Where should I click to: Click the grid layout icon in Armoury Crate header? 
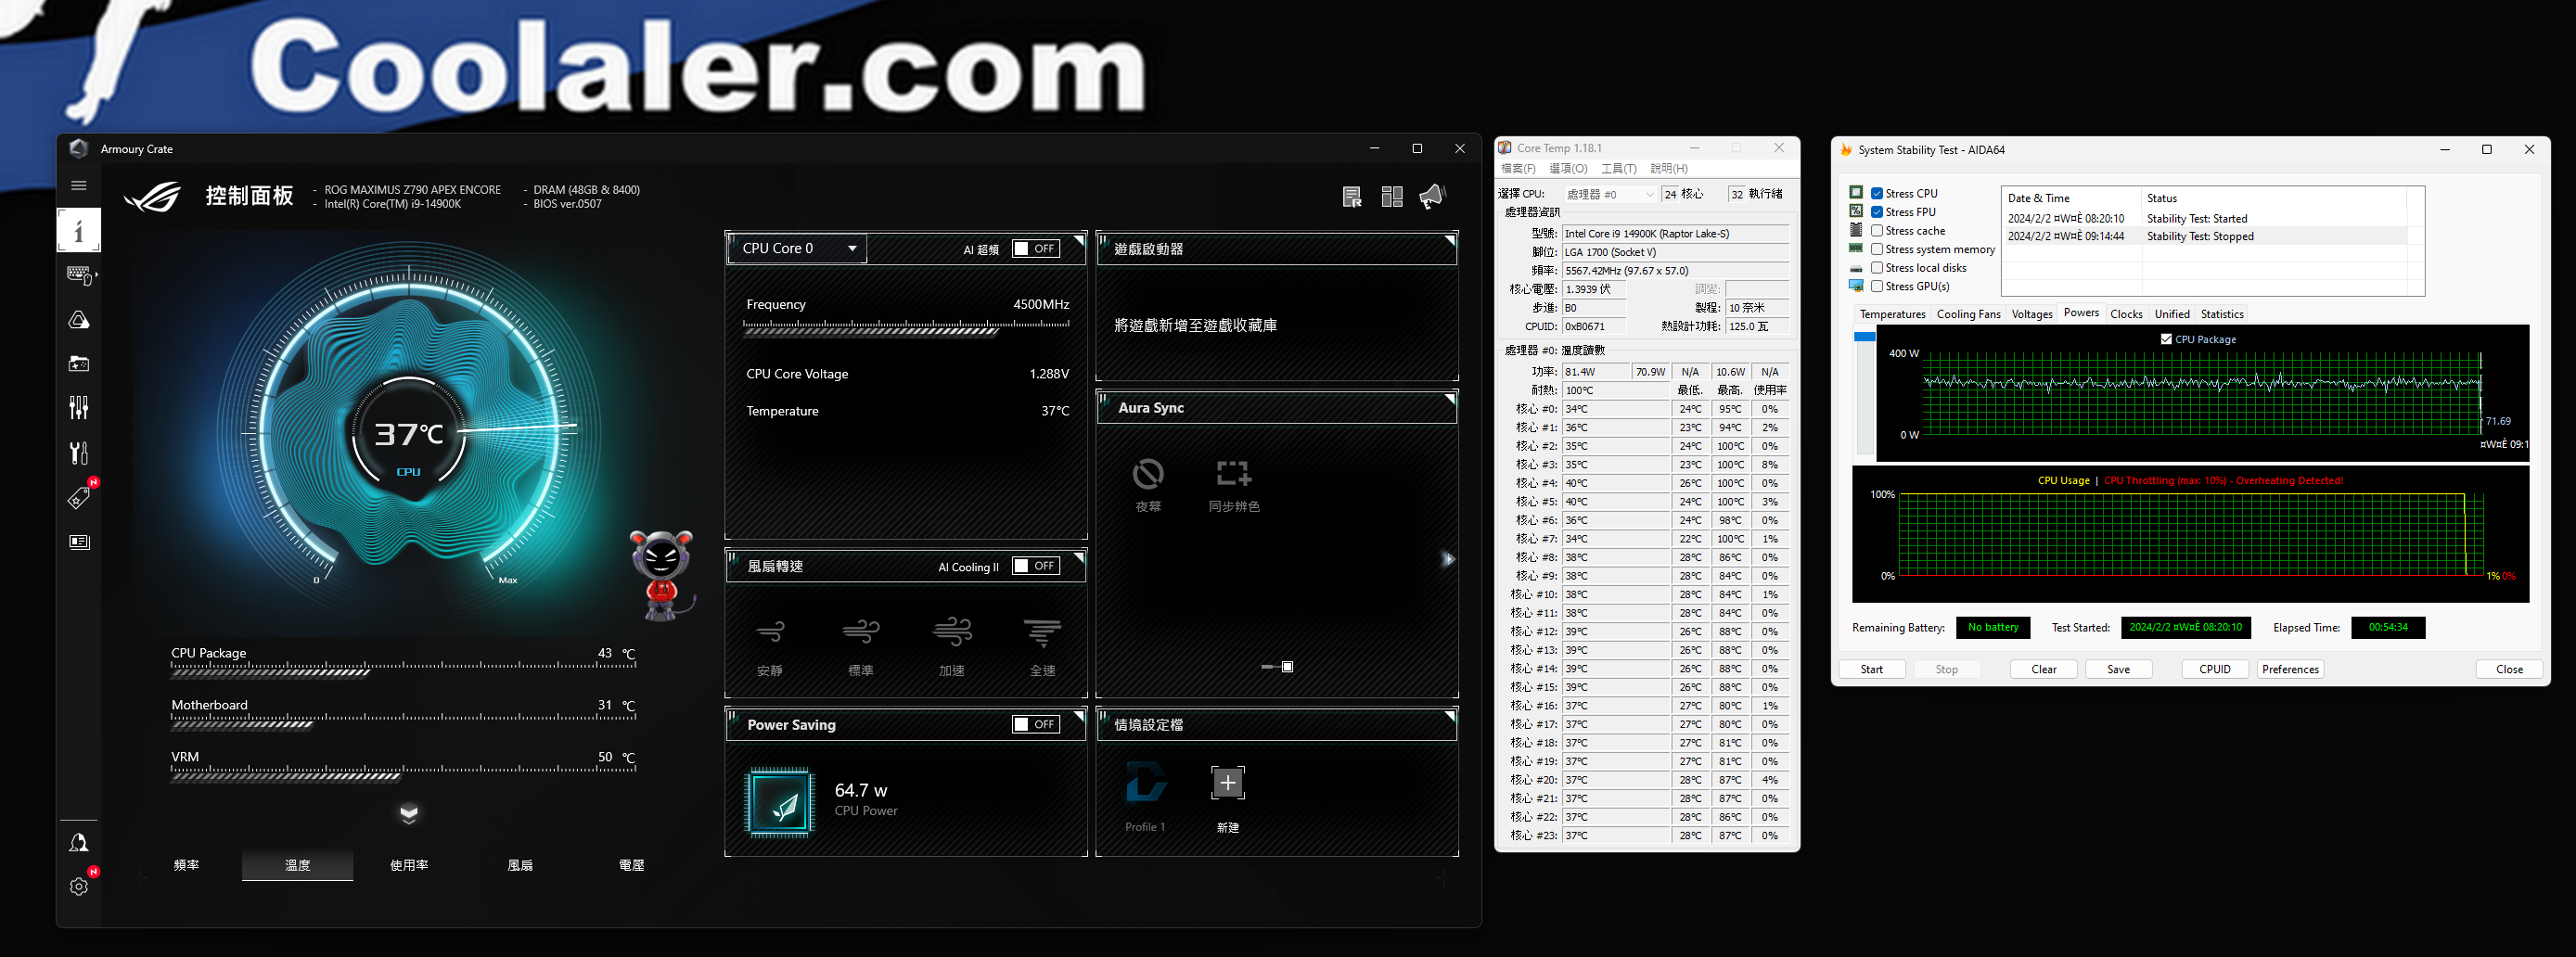tap(1392, 197)
